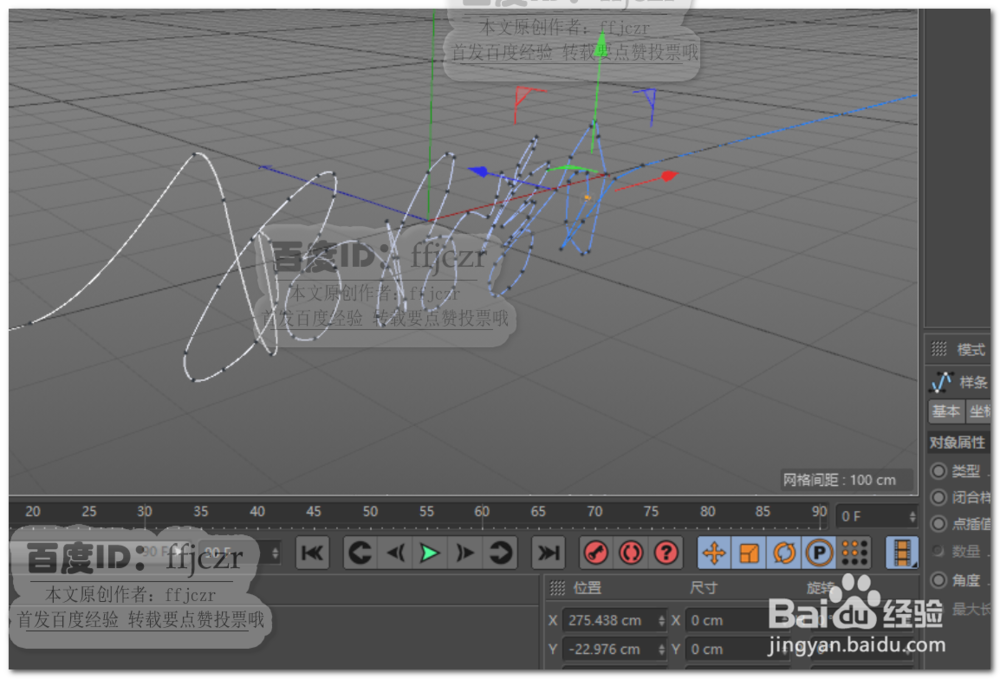The image size is (1000, 679).
Task: Toggle the keyframe circle next to 角度
Action: (938, 580)
